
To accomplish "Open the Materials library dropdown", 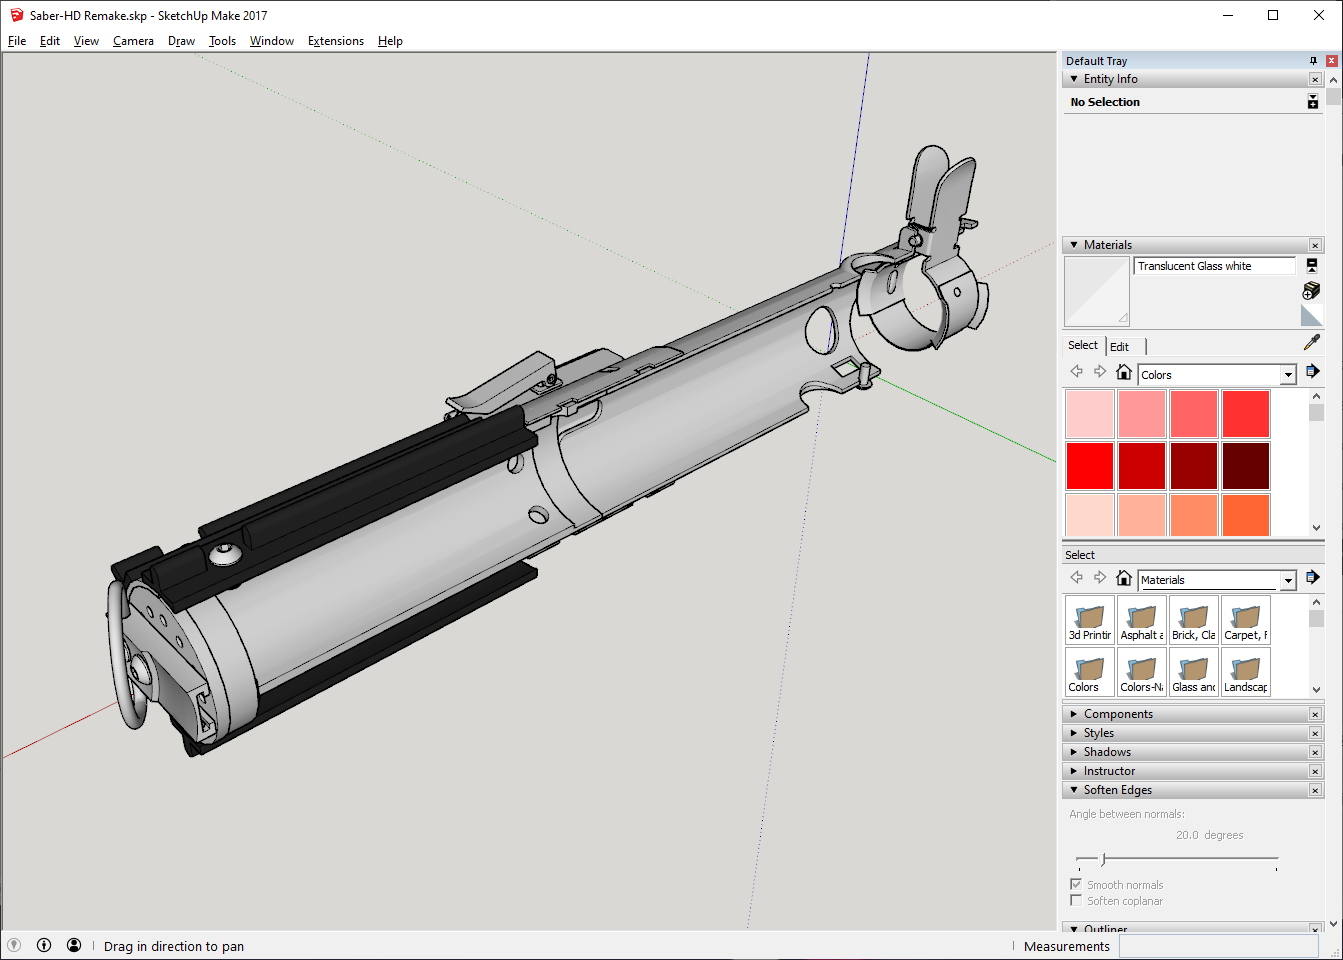I will point(1288,580).
